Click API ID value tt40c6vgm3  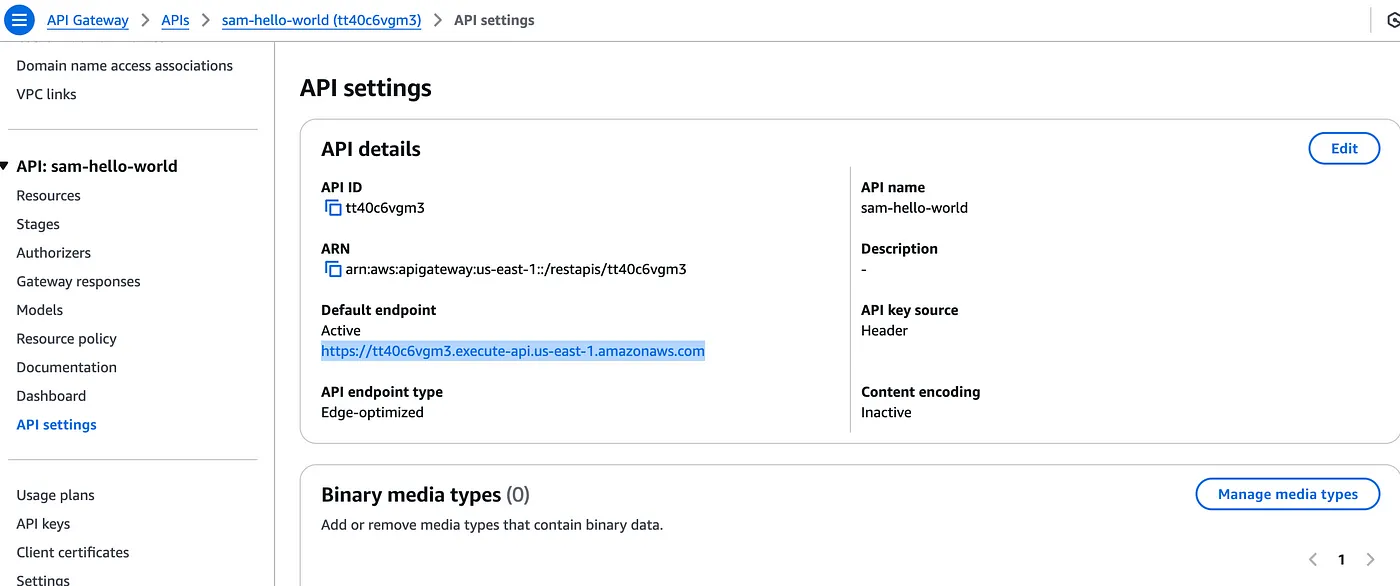(385, 208)
